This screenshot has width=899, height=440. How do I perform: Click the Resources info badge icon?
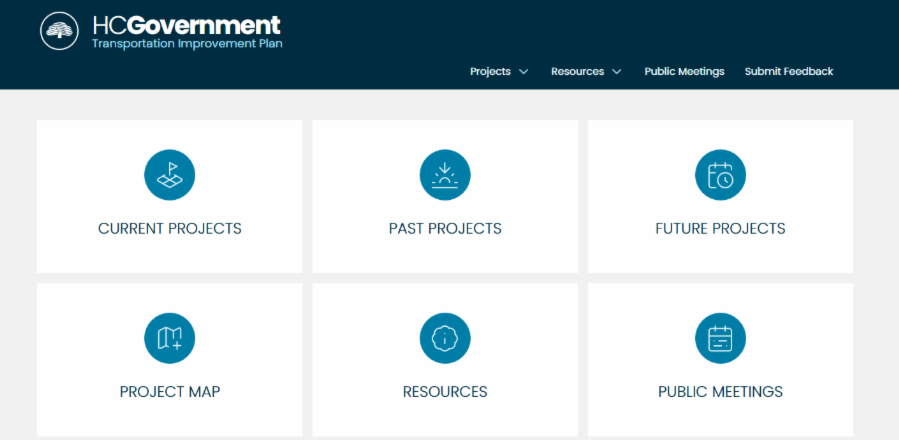pos(445,338)
